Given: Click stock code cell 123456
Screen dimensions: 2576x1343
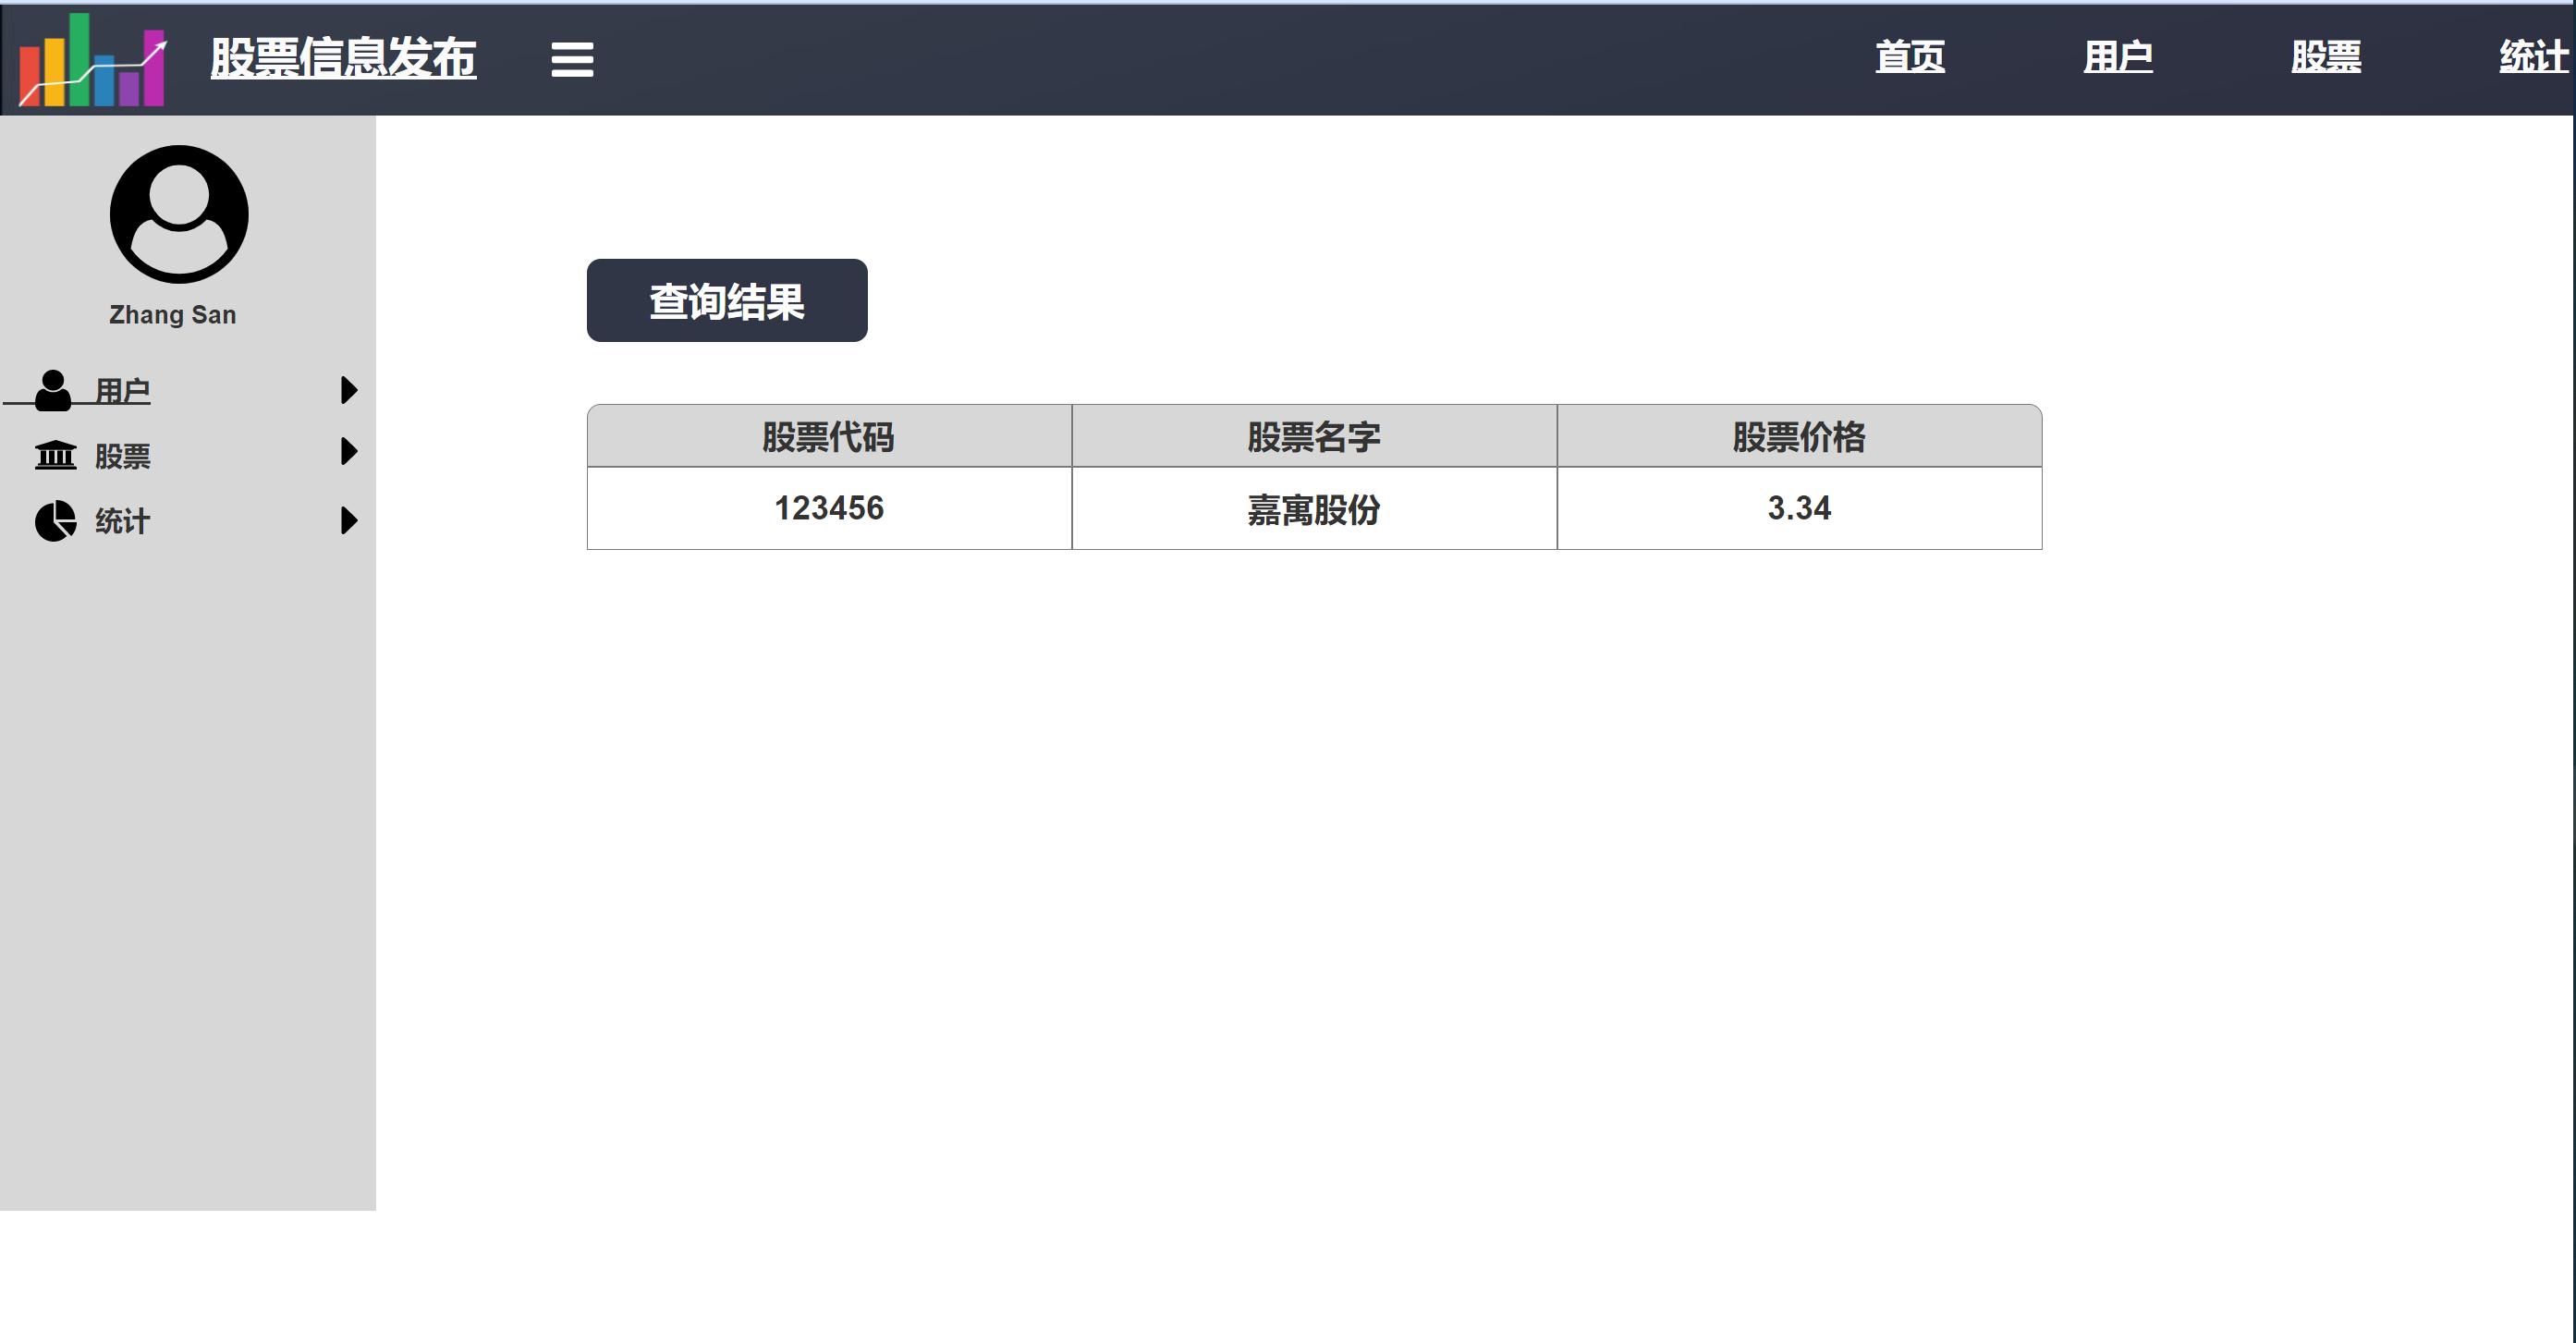Looking at the screenshot, I should pyautogui.click(x=829, y=508).
